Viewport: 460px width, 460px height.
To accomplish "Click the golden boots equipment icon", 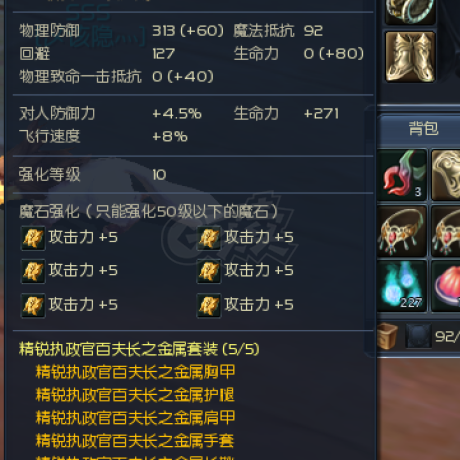I will coord(410,57).
